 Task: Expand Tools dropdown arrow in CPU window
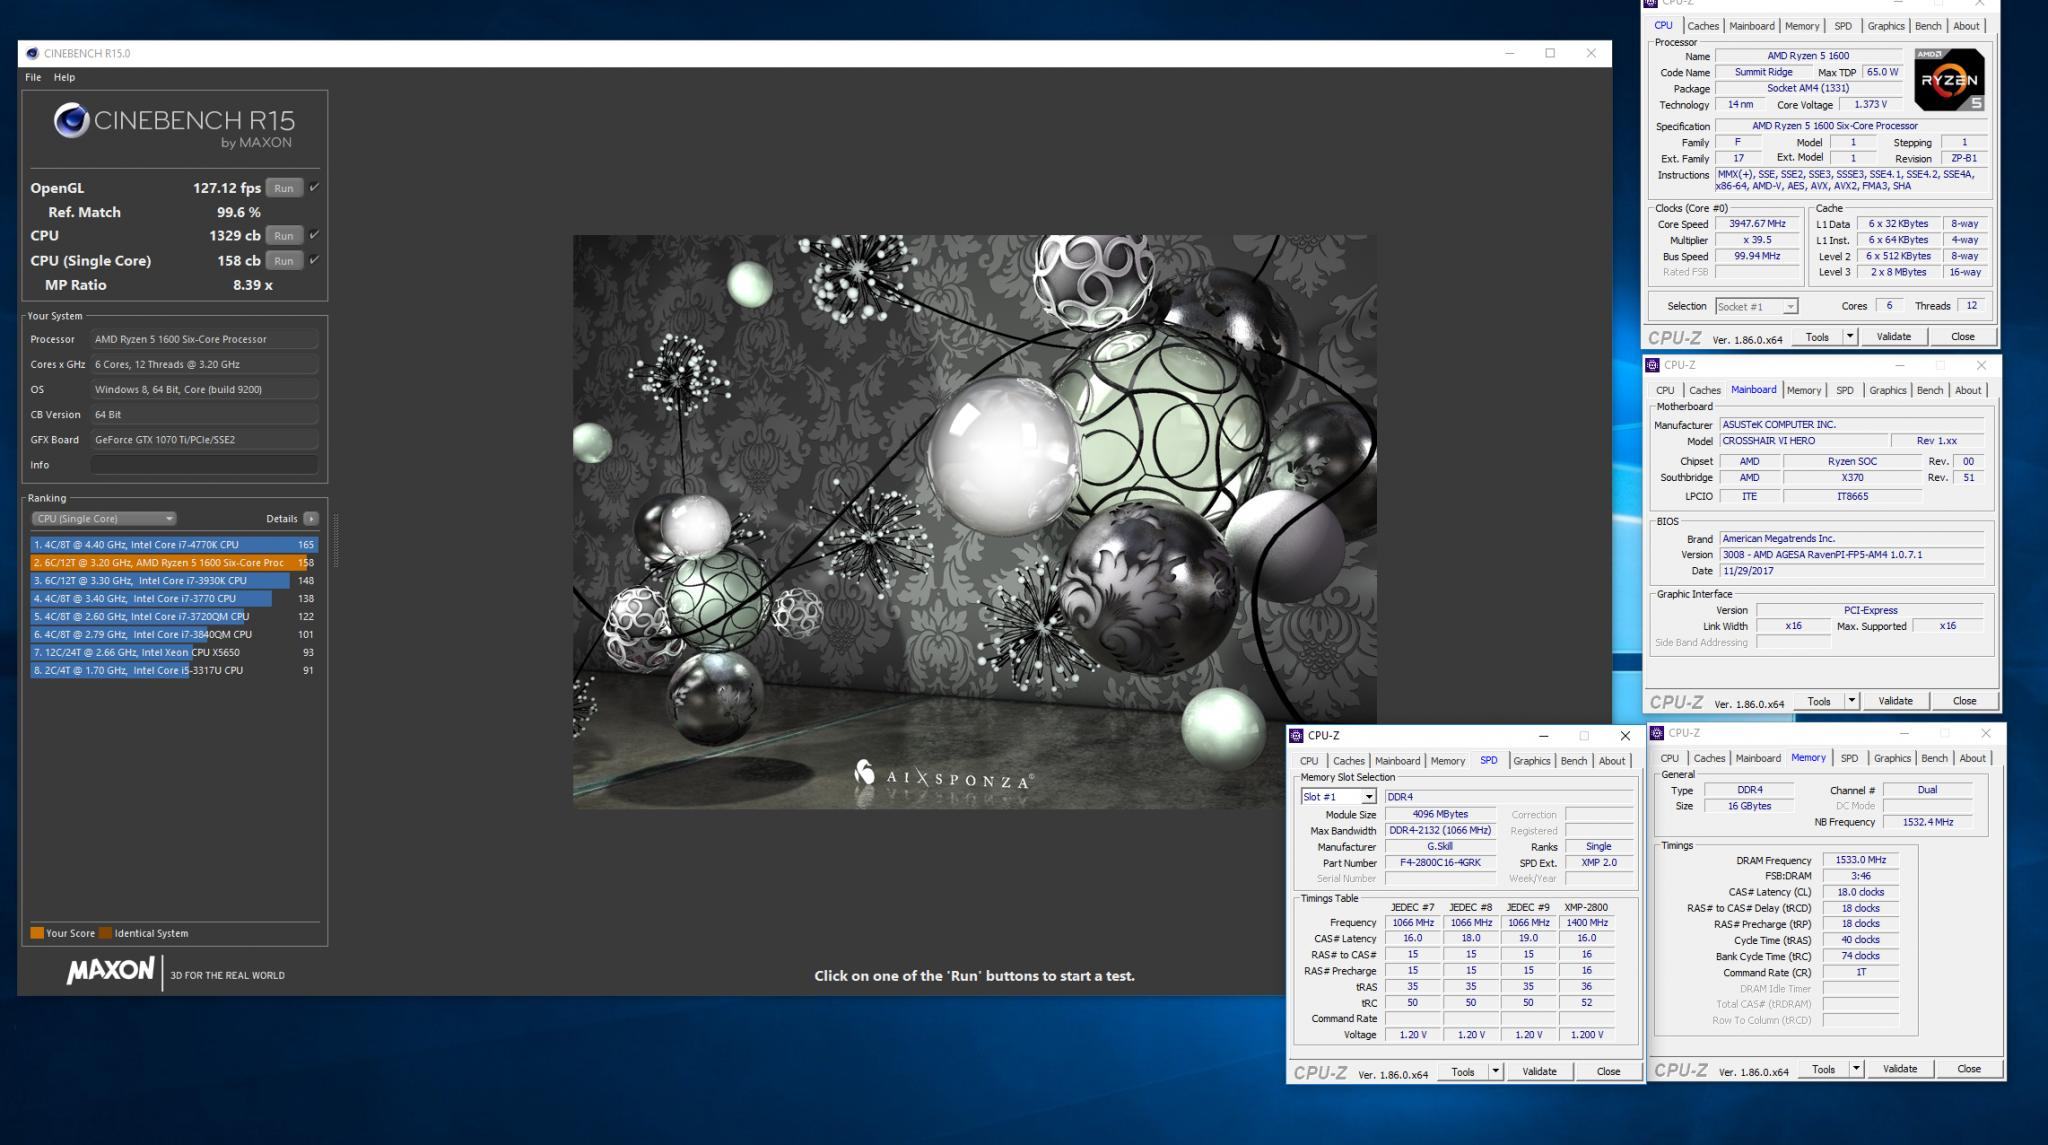pos(1850,337)
